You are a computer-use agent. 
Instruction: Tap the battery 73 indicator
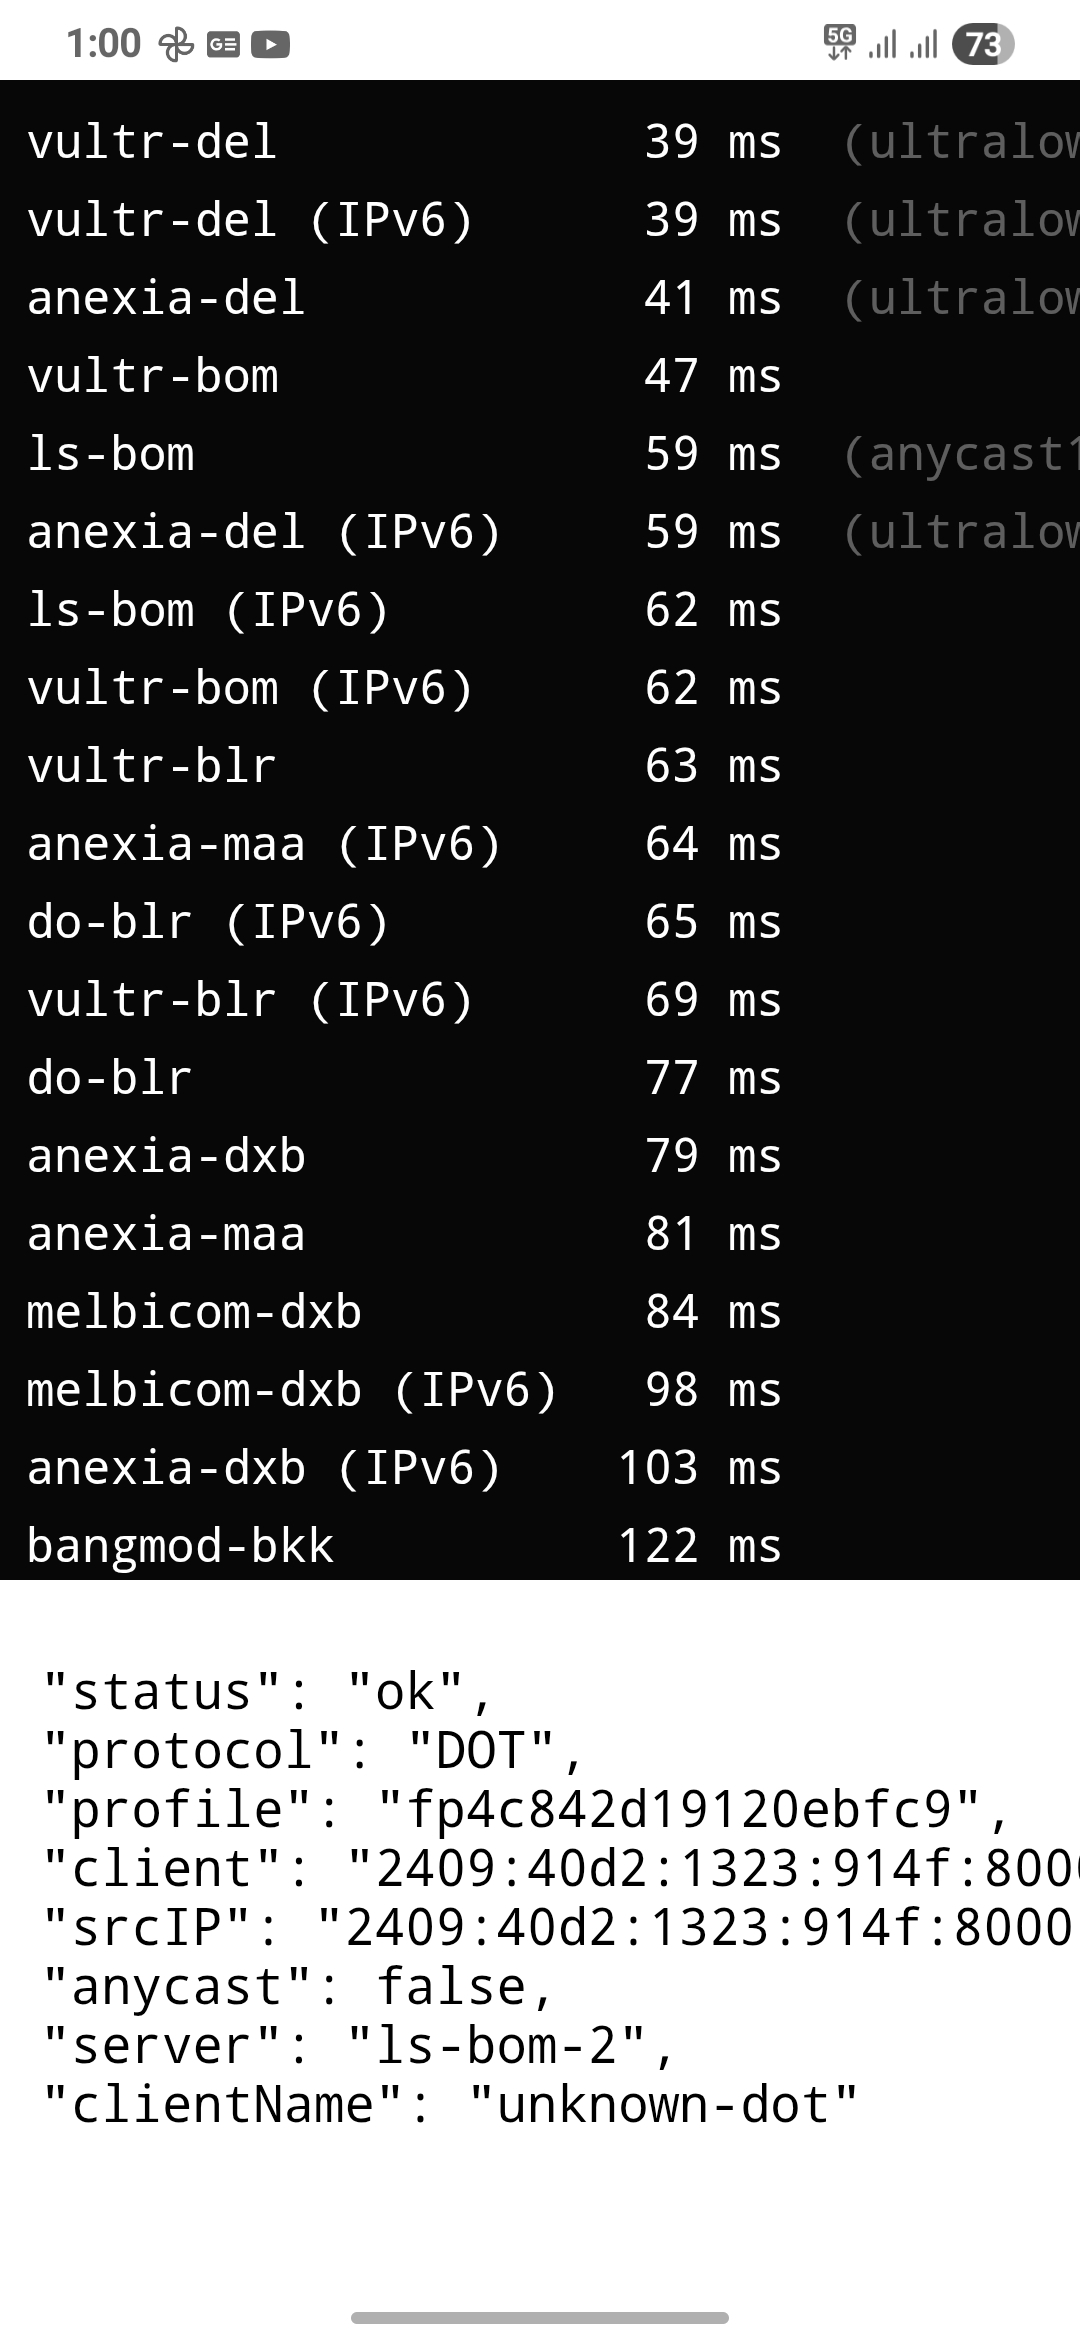coord(983,44)
